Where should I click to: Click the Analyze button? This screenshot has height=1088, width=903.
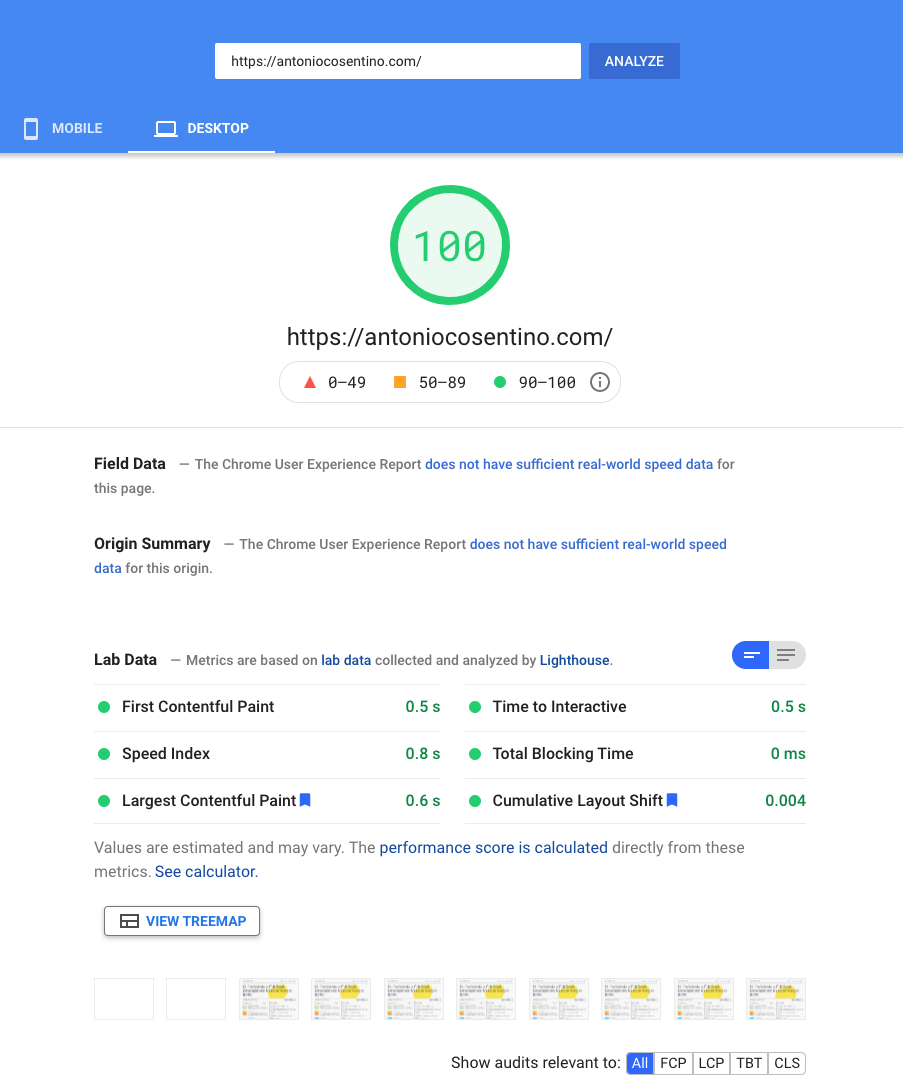634,61
